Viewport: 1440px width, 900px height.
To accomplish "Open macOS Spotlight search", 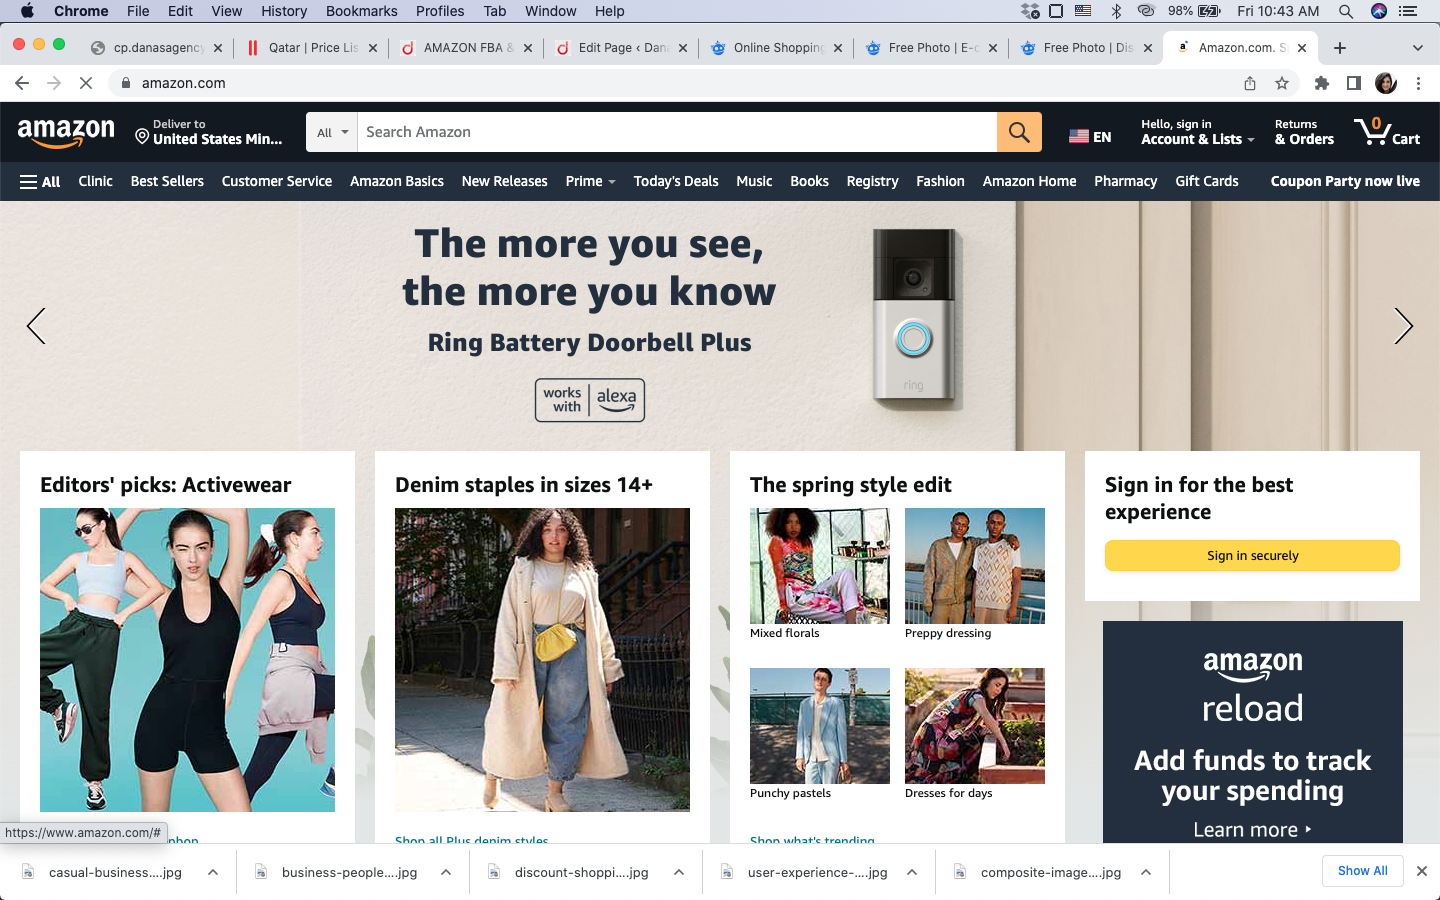I will (x=1346, y=11).
